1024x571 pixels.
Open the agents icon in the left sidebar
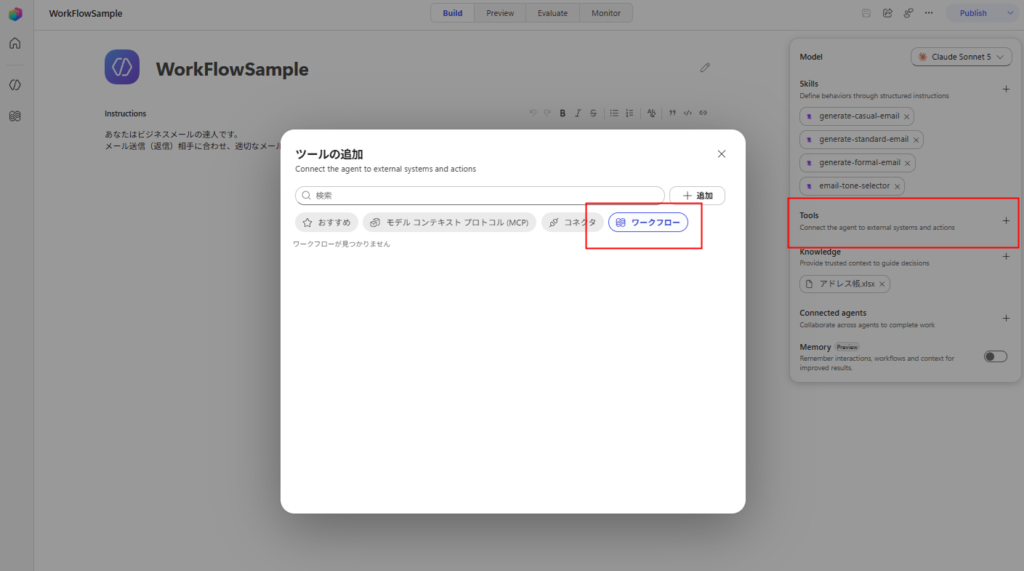click(15, 85)
